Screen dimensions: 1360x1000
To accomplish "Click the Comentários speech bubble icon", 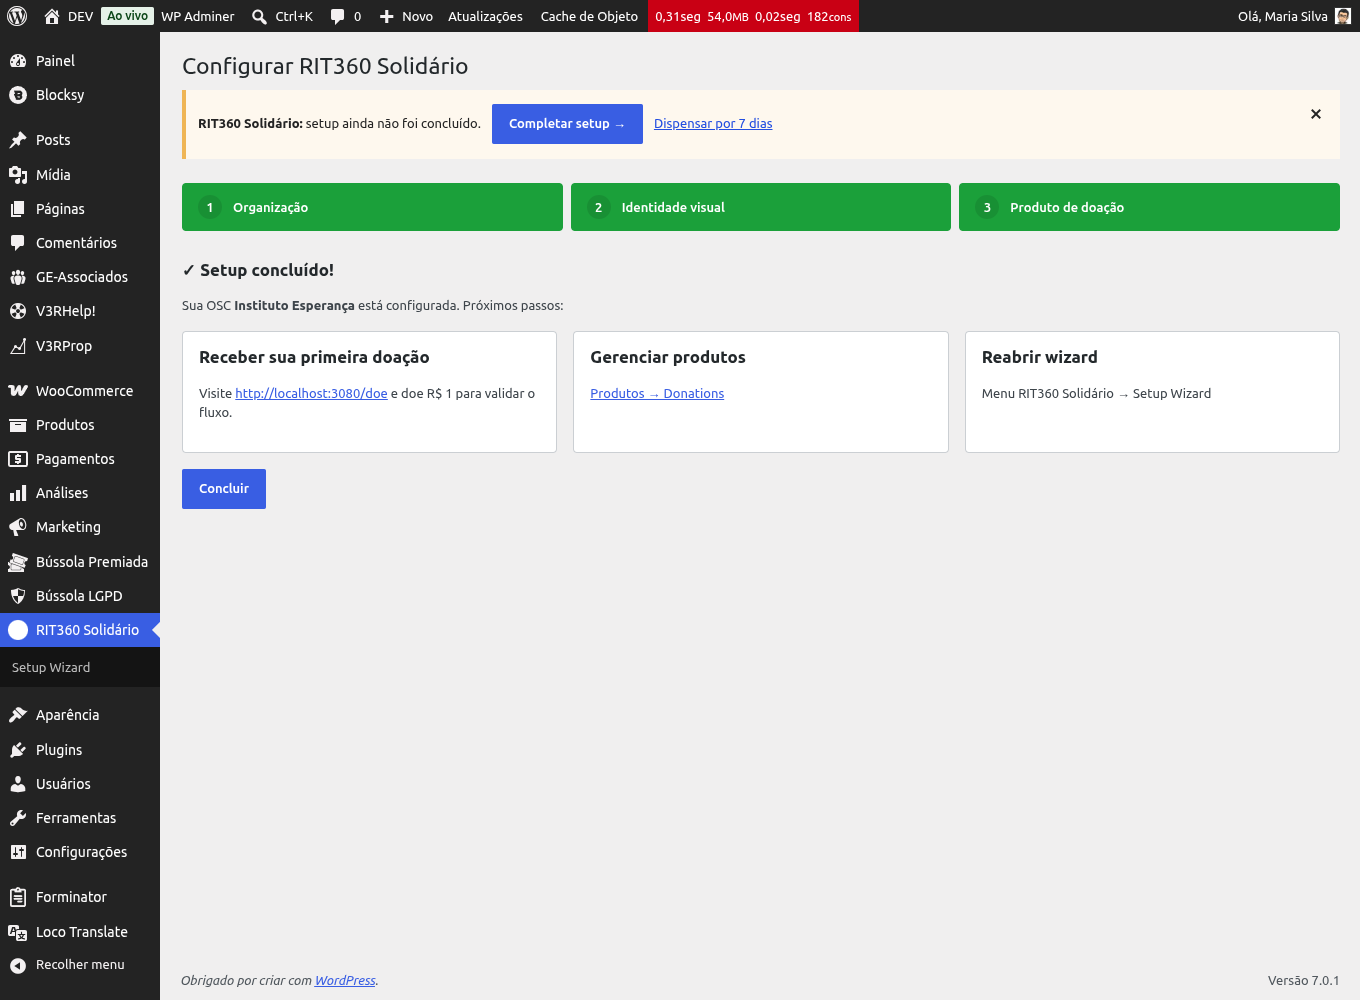I will tap(18, 243).
